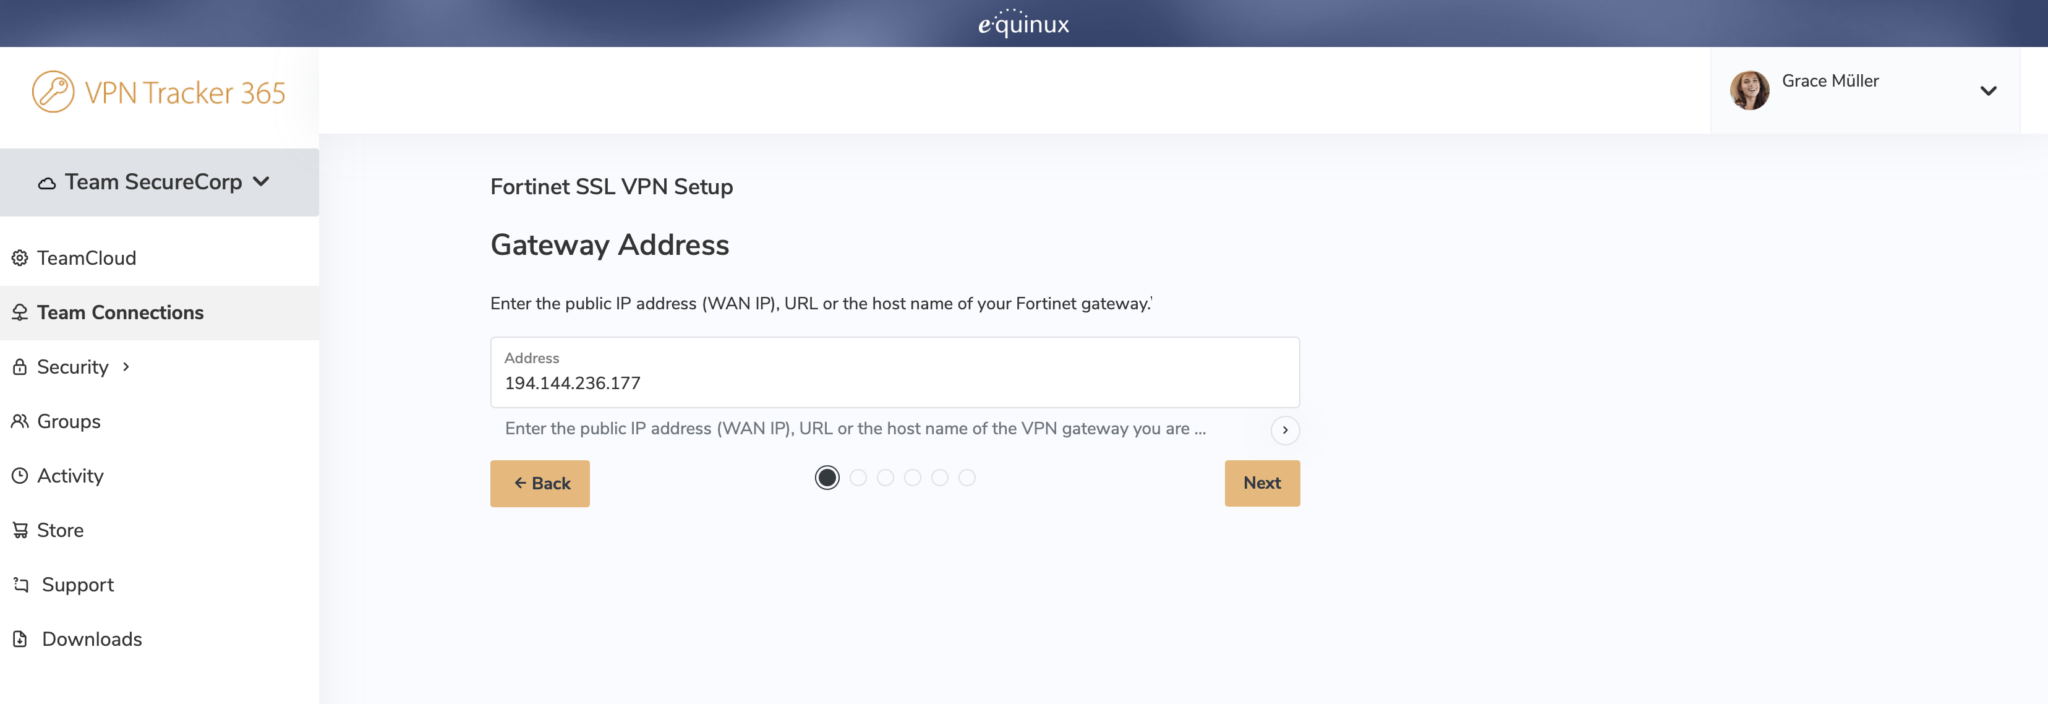Click the Store shopping cart icon
This screenshot has width=2048, height=704.
(x=20, y=530)
